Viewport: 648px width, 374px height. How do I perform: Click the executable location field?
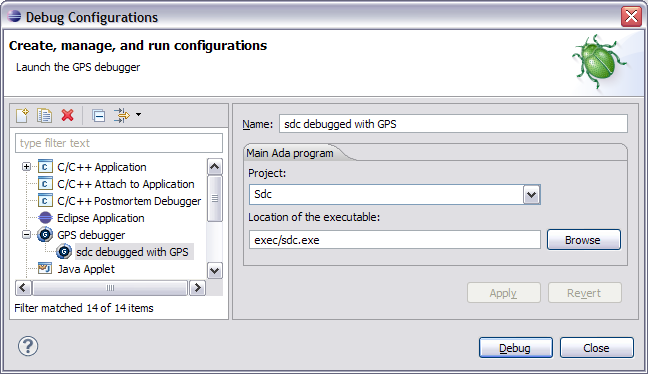[395, 240]
